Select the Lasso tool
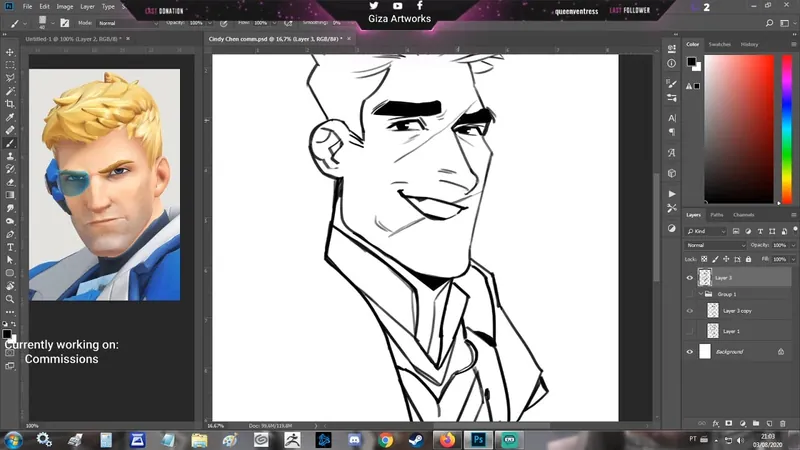Image resolution: width=800 pixels, height=450 pixels. (10, 78)
